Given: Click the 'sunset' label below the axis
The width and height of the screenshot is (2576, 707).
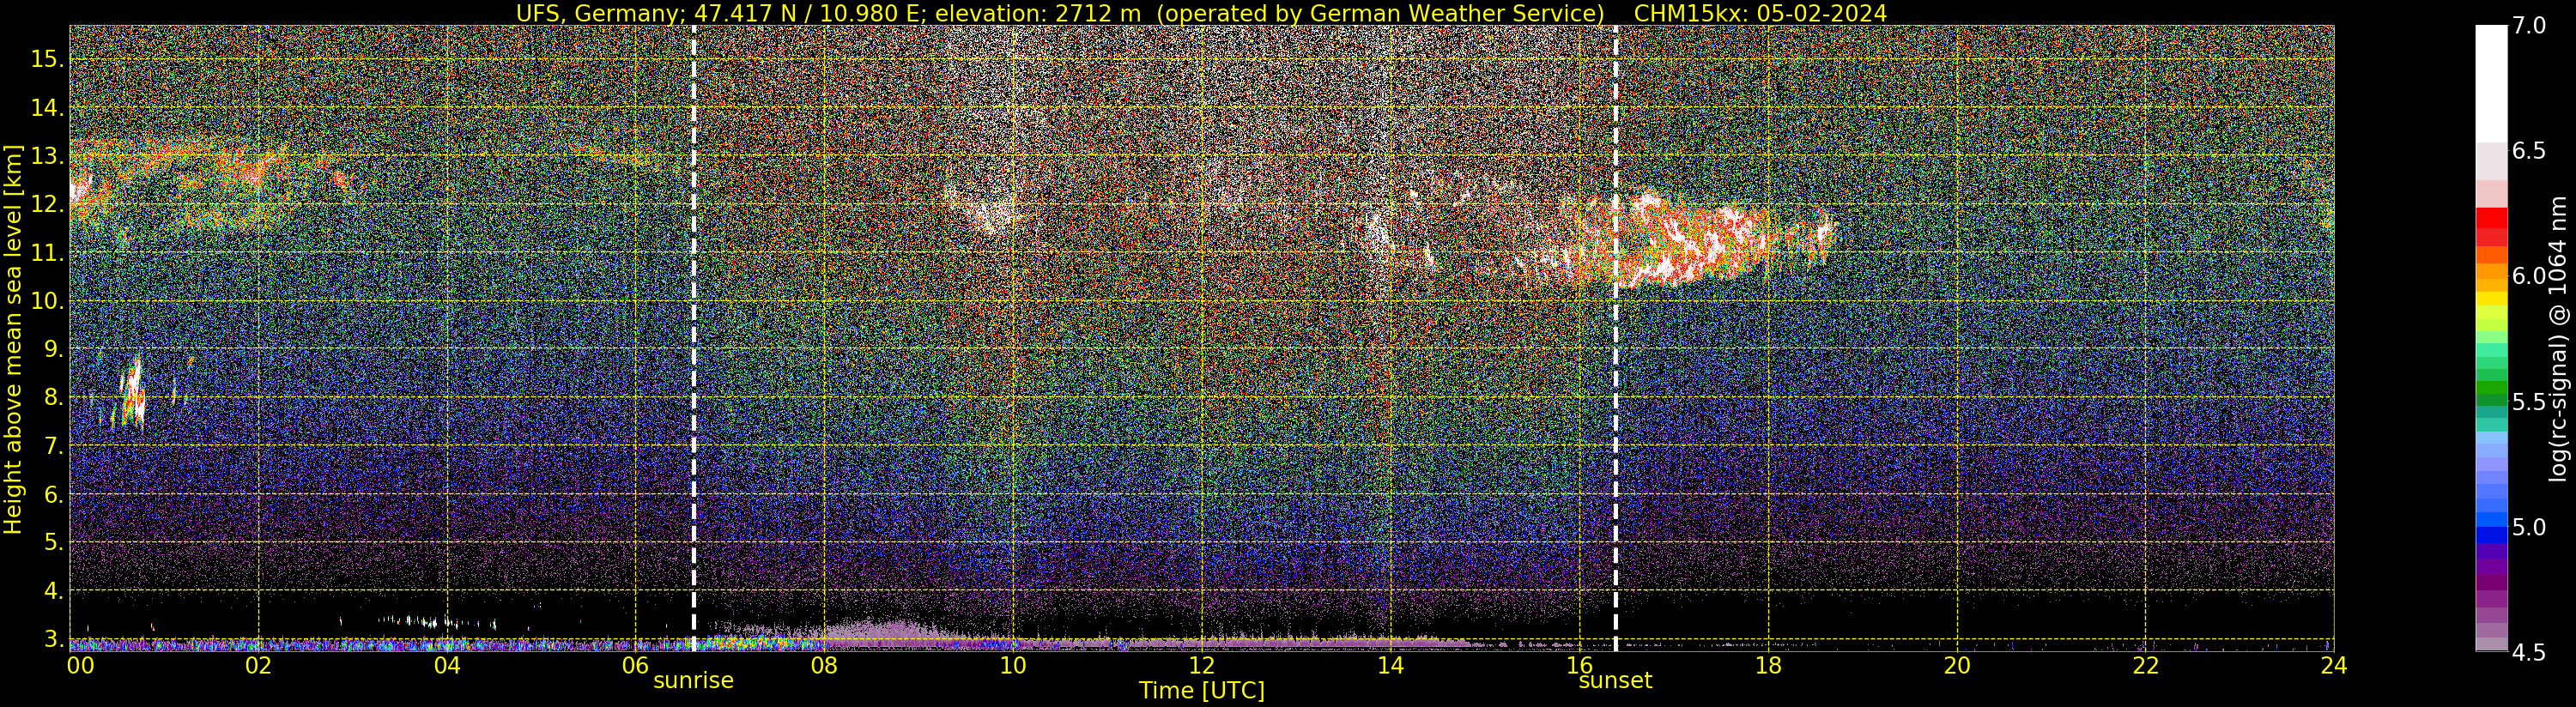Looking at the screenshot, I should click(x=1615, y=680).
